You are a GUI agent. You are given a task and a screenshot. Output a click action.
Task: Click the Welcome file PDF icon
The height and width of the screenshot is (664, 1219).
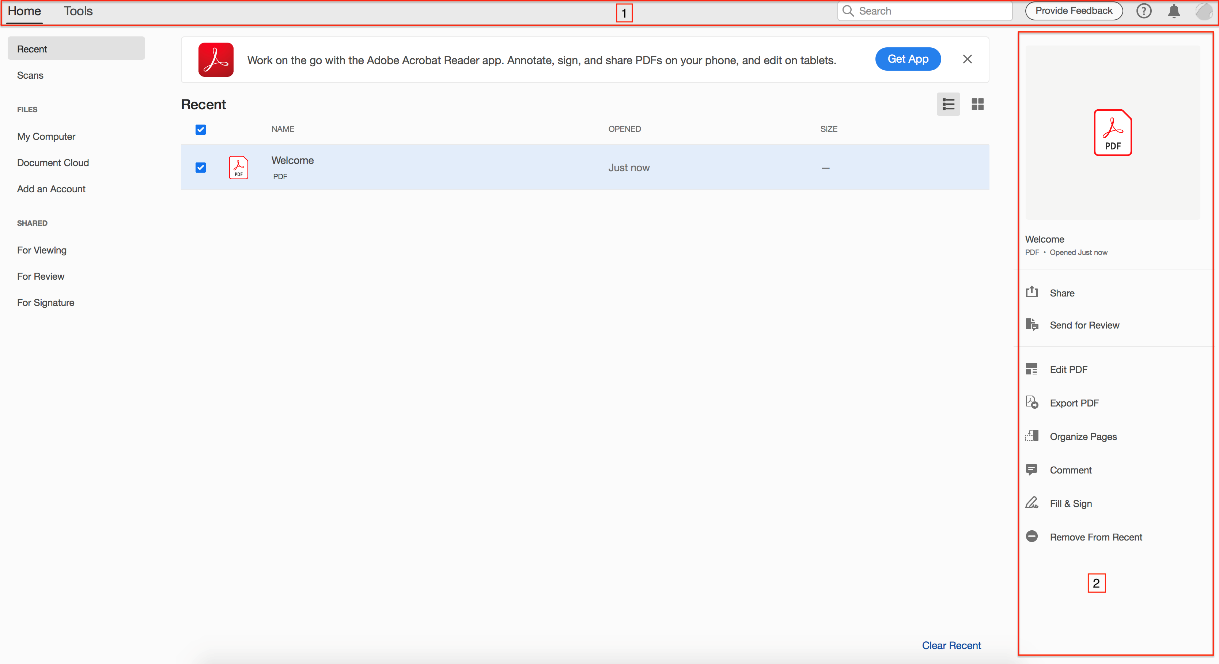(x=238, y=167)
